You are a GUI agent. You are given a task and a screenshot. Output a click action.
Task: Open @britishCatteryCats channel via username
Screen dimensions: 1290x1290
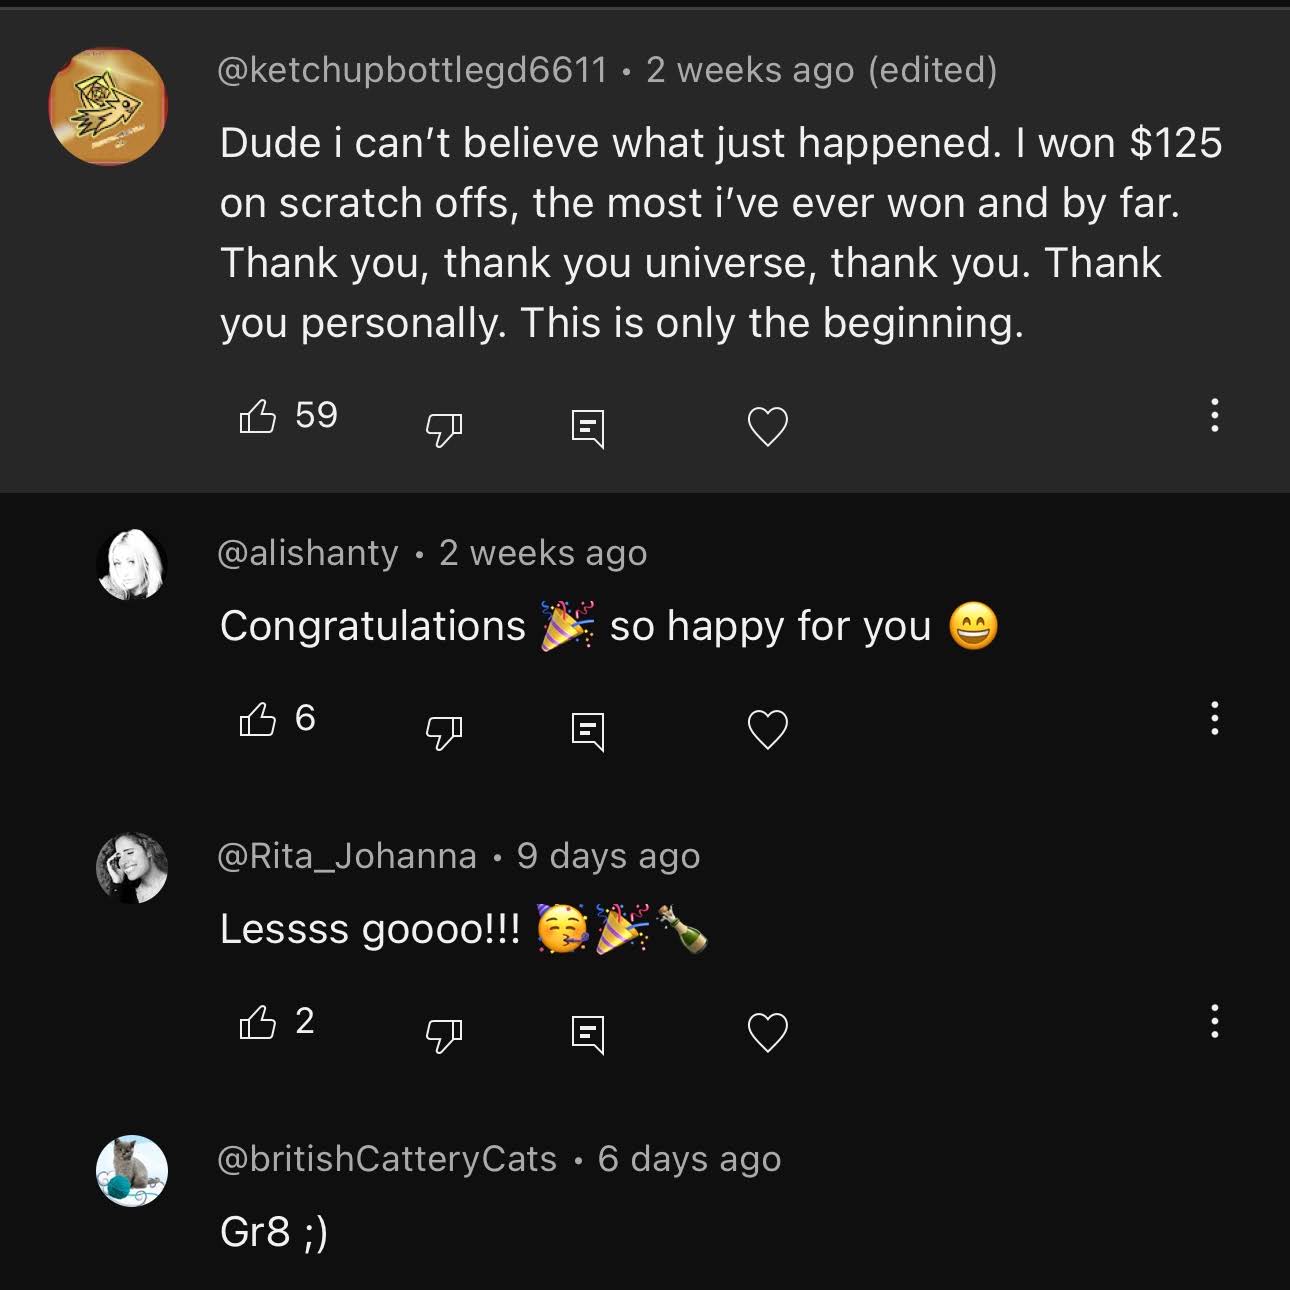(387, 1159)
